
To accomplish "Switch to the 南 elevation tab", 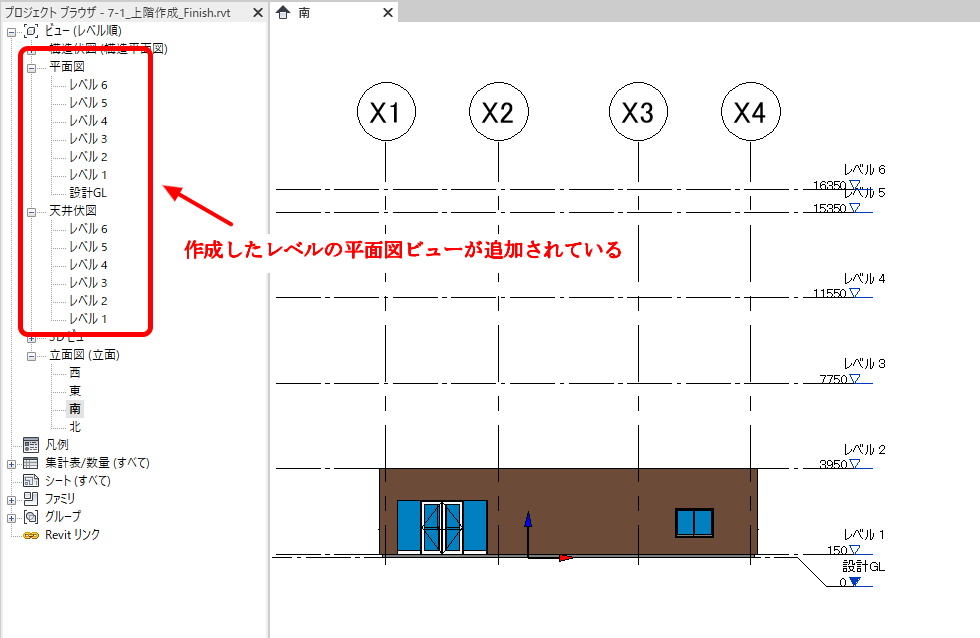I will (x=304, y=12).
